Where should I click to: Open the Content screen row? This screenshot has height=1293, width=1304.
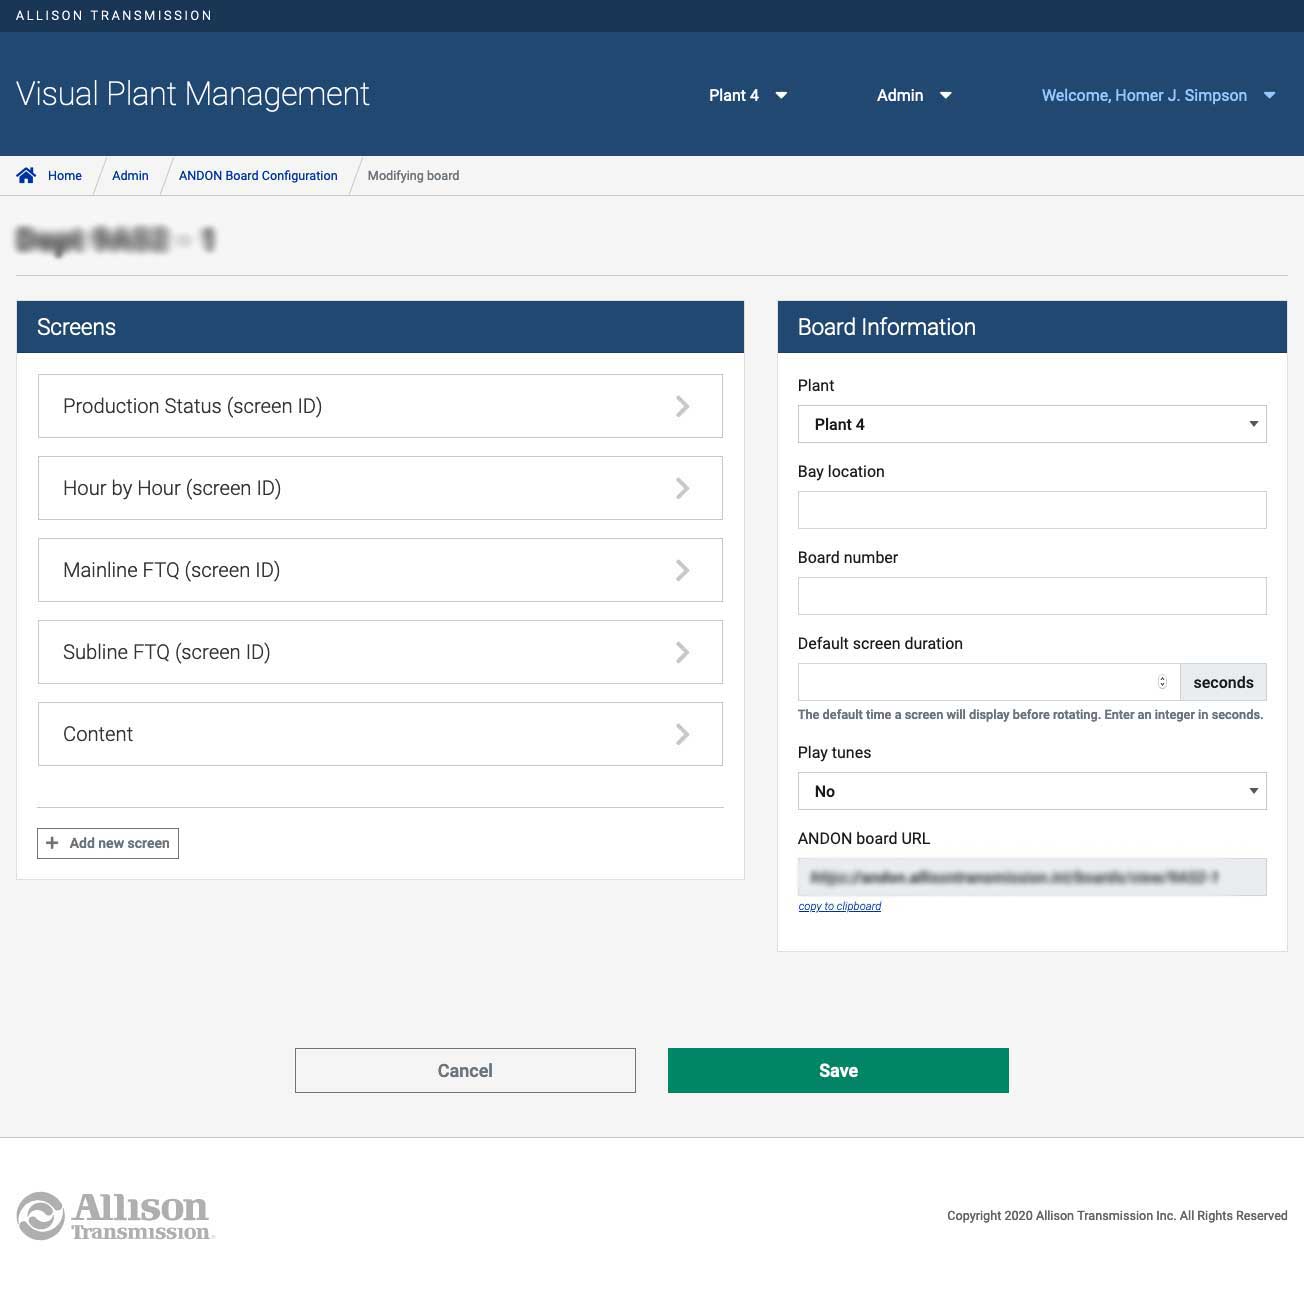pyautogui.click(x=380, y=734)
